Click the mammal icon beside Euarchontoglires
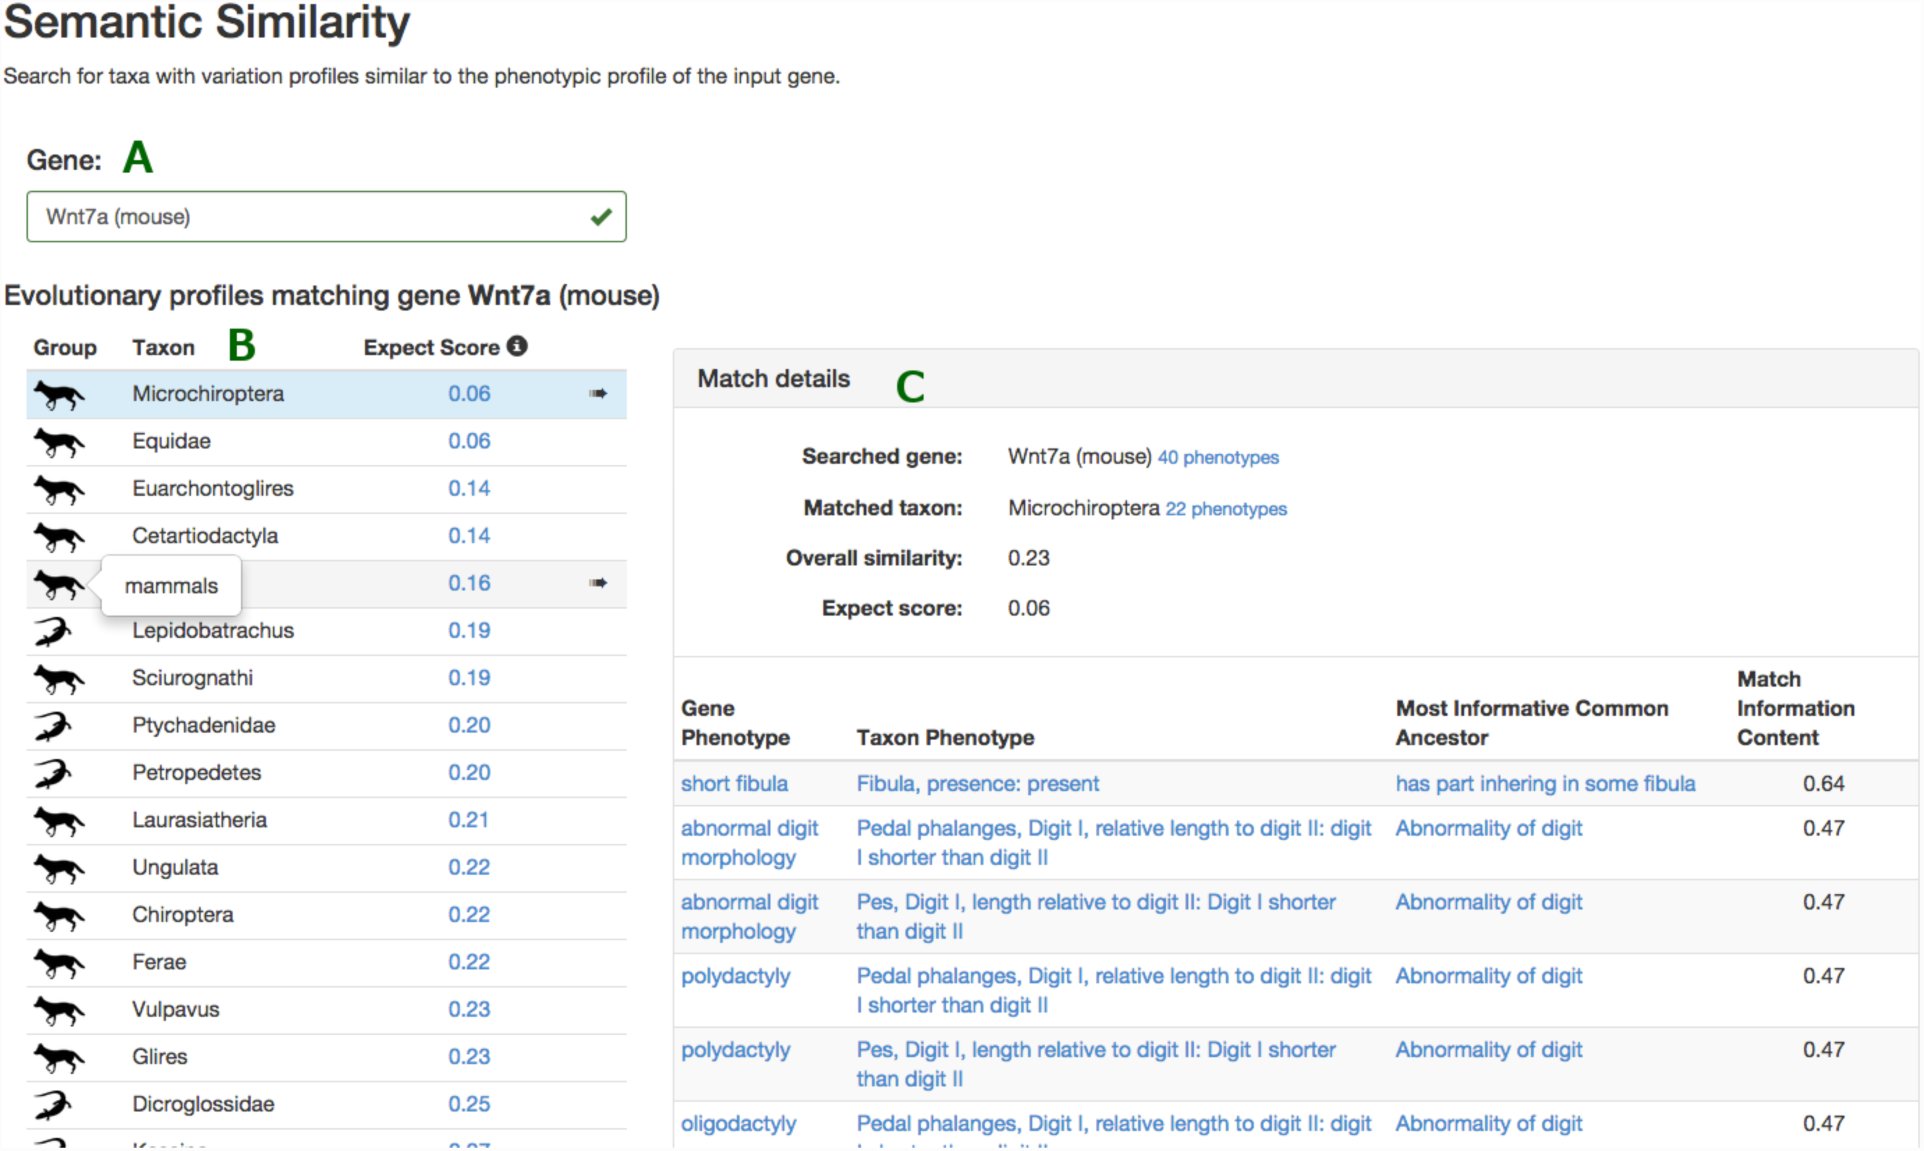 [59, 489]
